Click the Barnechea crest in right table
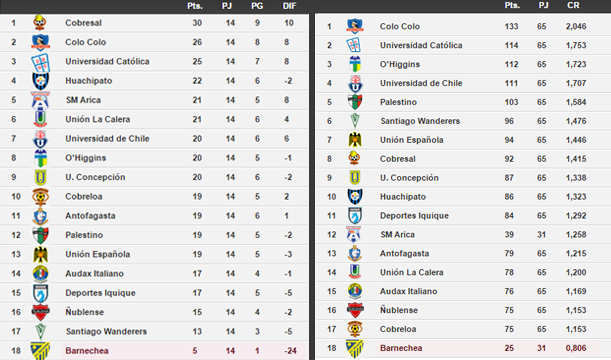The height and width of the screenshot is (360, 611). (x=355, y=348)
